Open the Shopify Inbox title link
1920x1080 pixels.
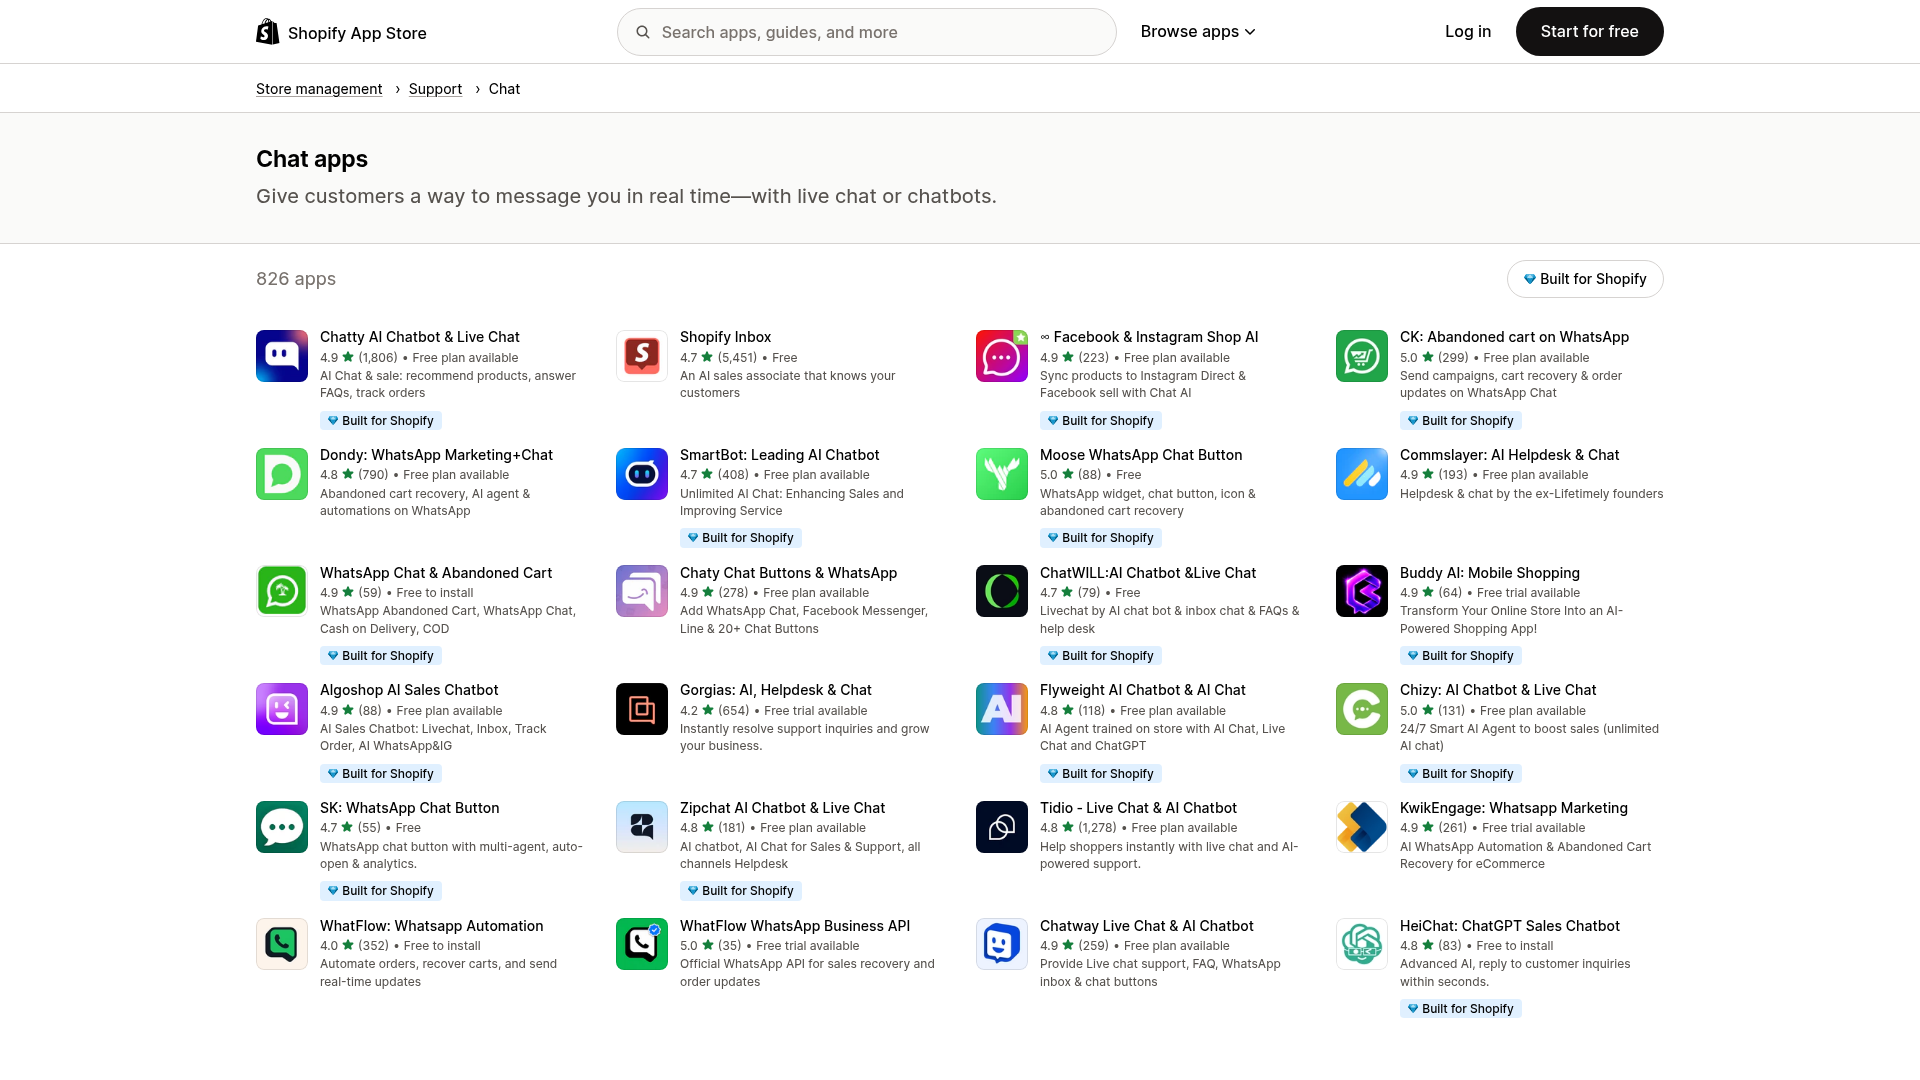(x=726, y=337)
